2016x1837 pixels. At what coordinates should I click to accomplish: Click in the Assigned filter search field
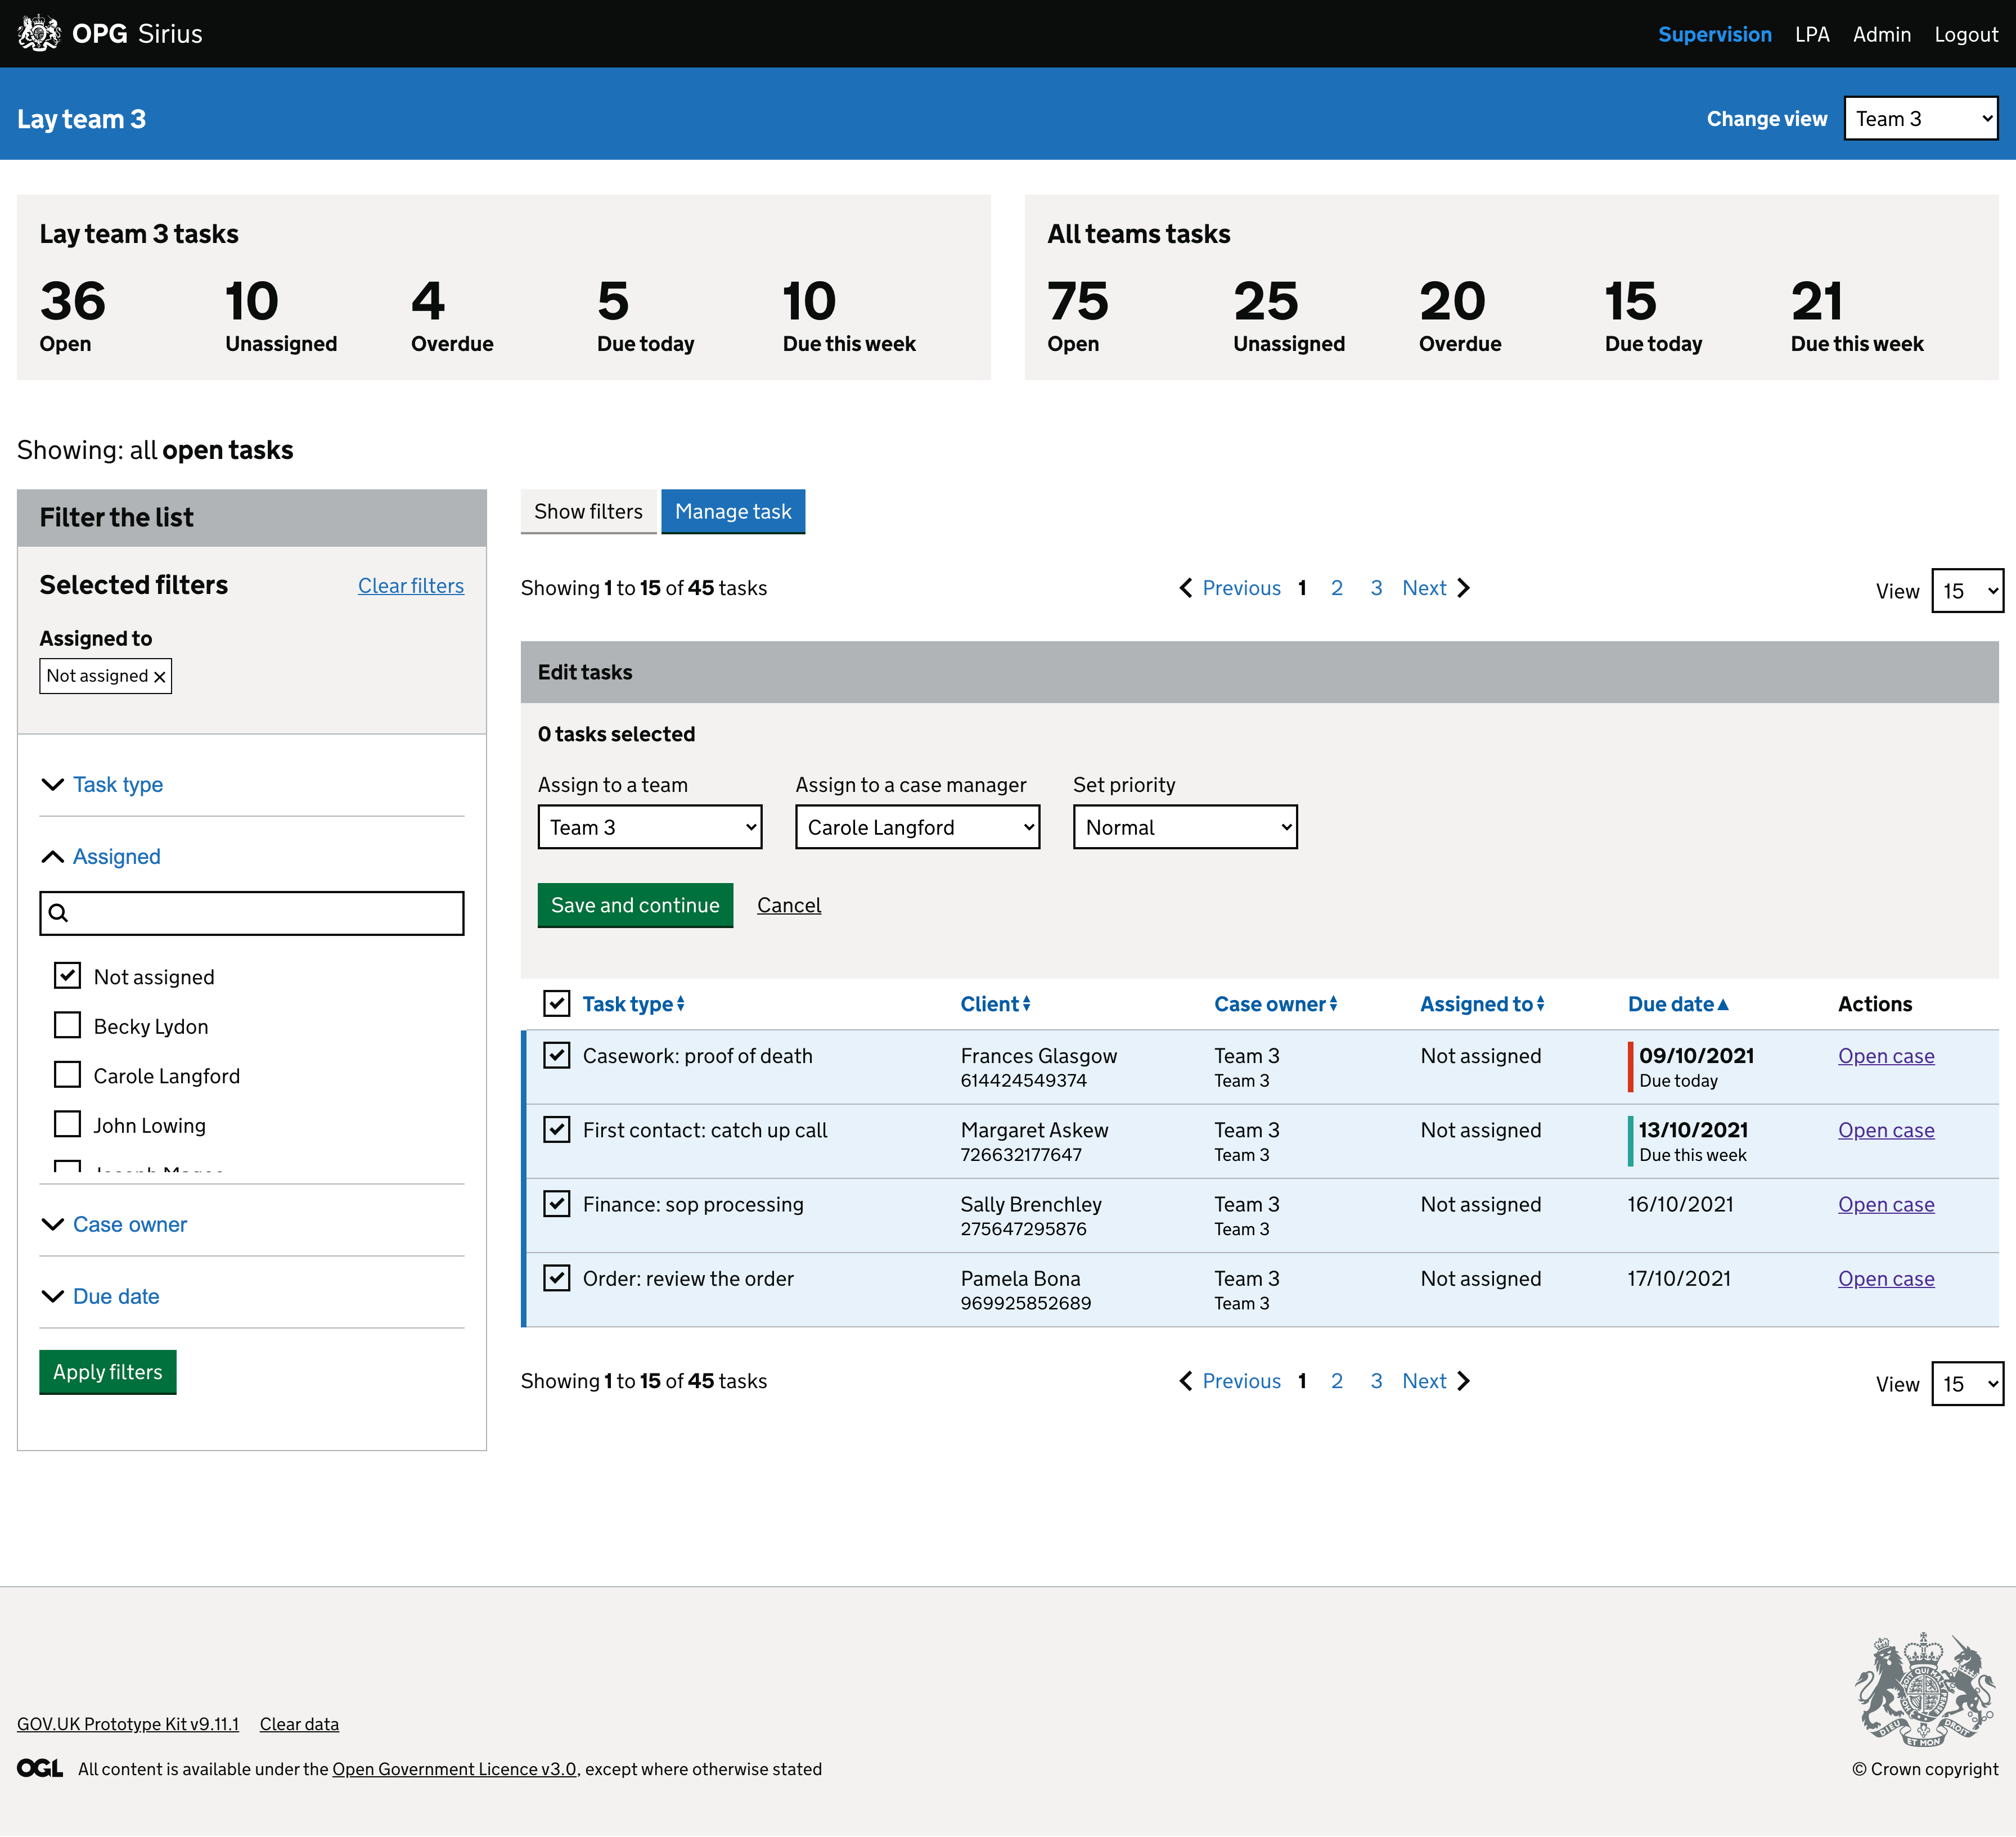pos(251,913)
